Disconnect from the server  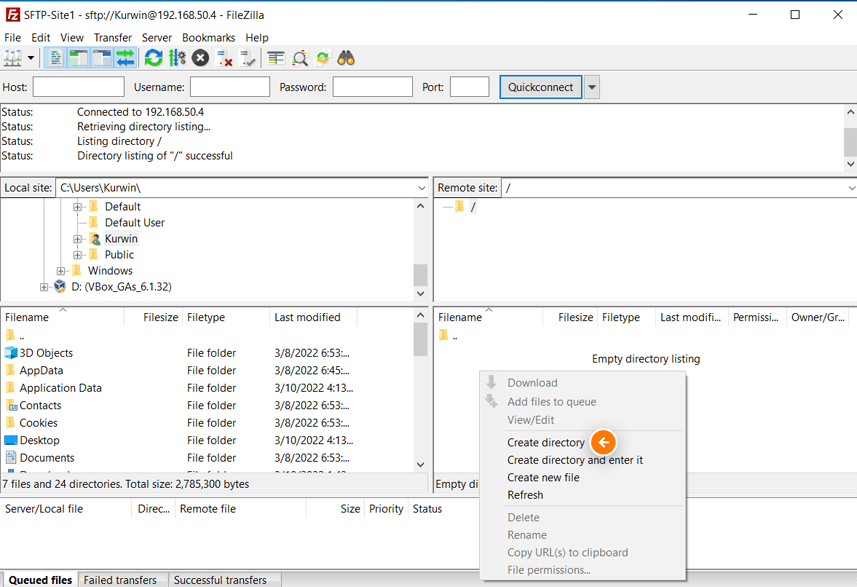tap(222, 57)
